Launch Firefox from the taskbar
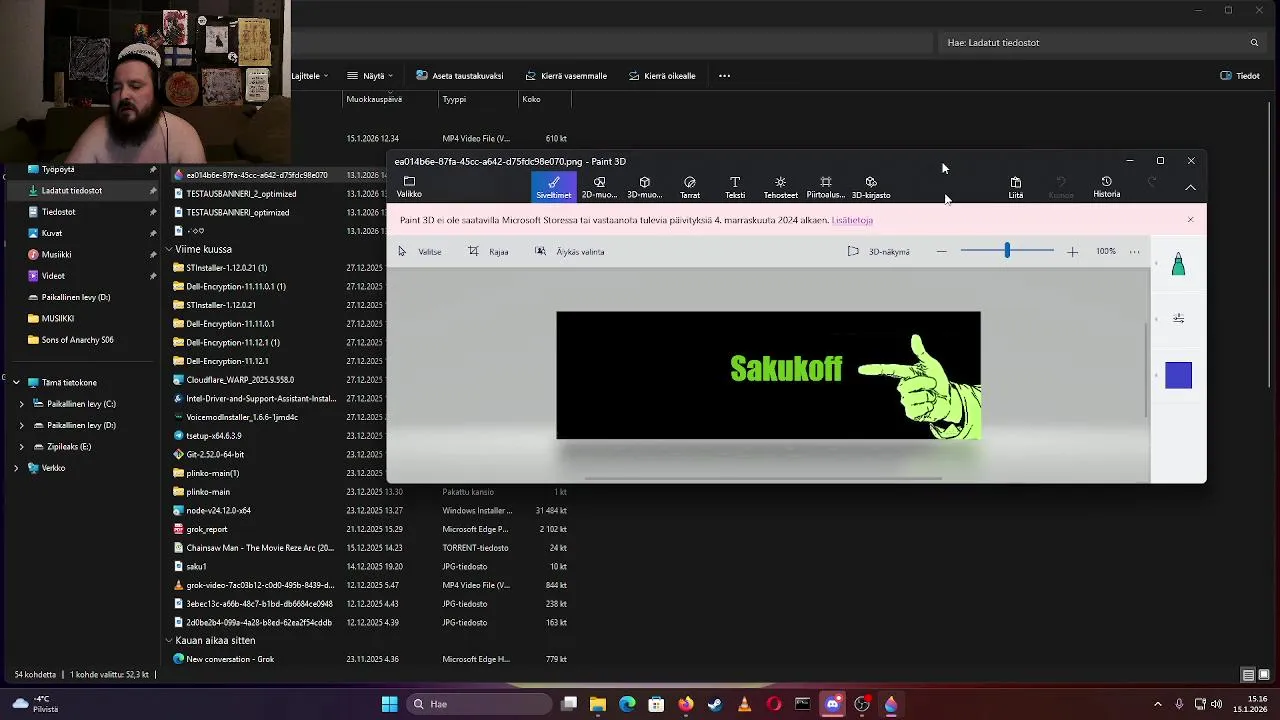1280x720 pixels. pyautogui.click(x=685, y=704)
